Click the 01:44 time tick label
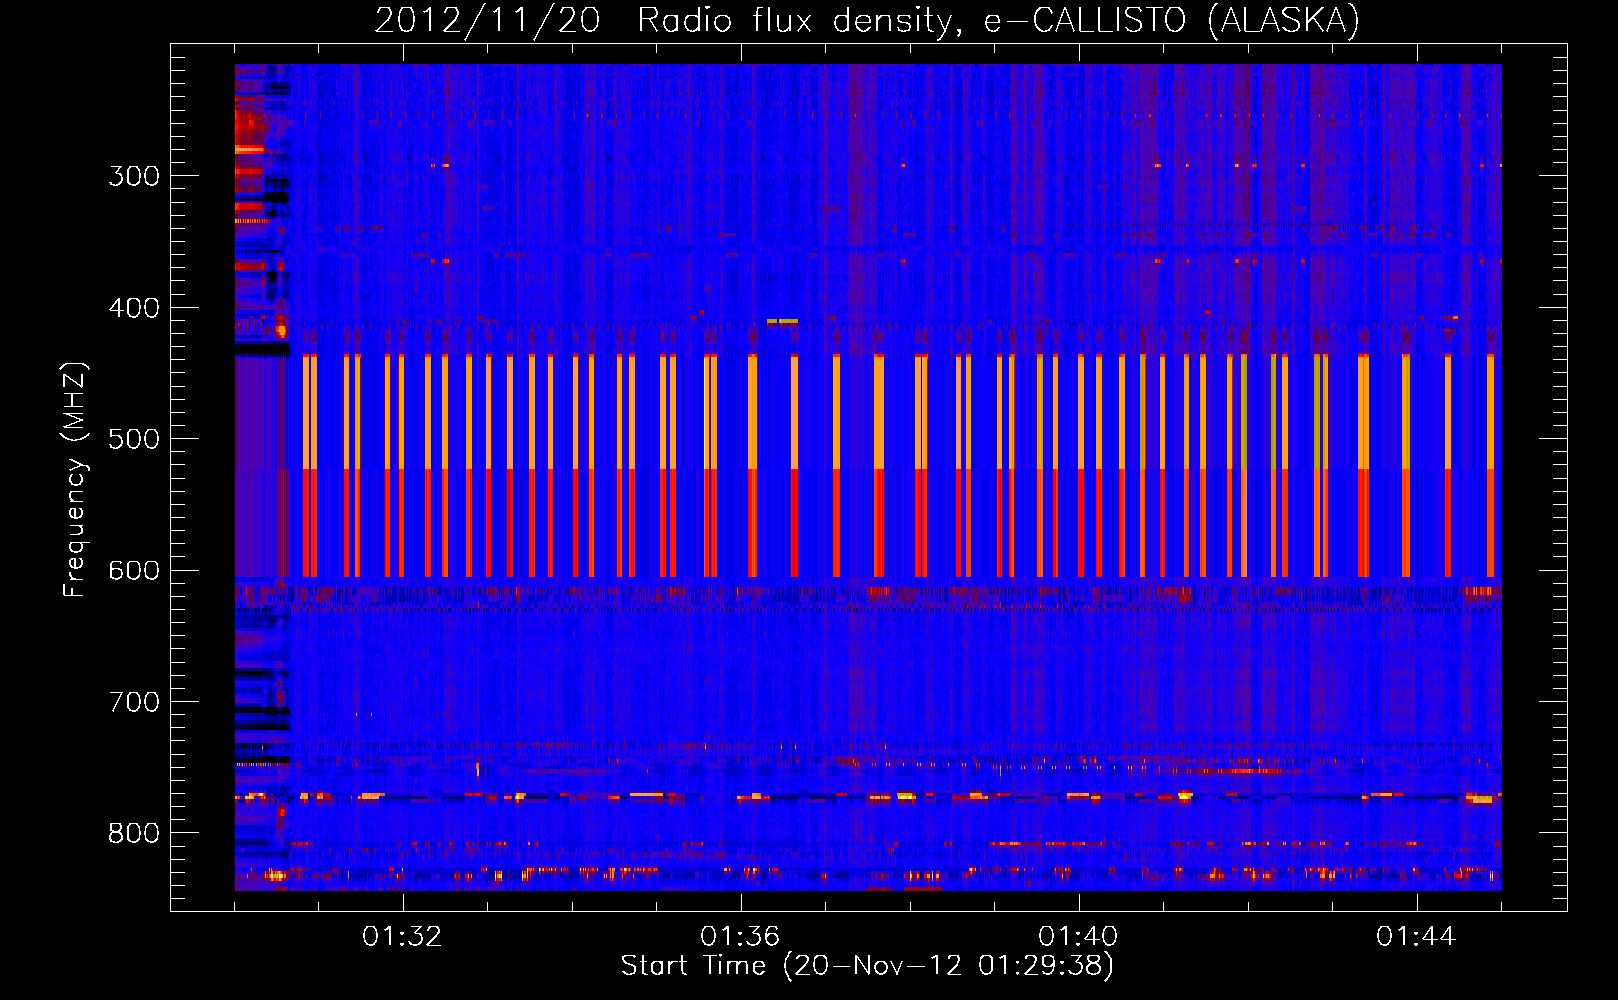Viewport: 1618px width, 1000px height. tap(1416, 937)
